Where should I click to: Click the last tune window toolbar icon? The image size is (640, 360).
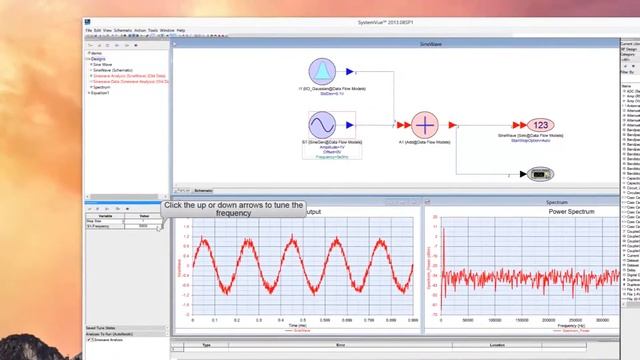127,209
